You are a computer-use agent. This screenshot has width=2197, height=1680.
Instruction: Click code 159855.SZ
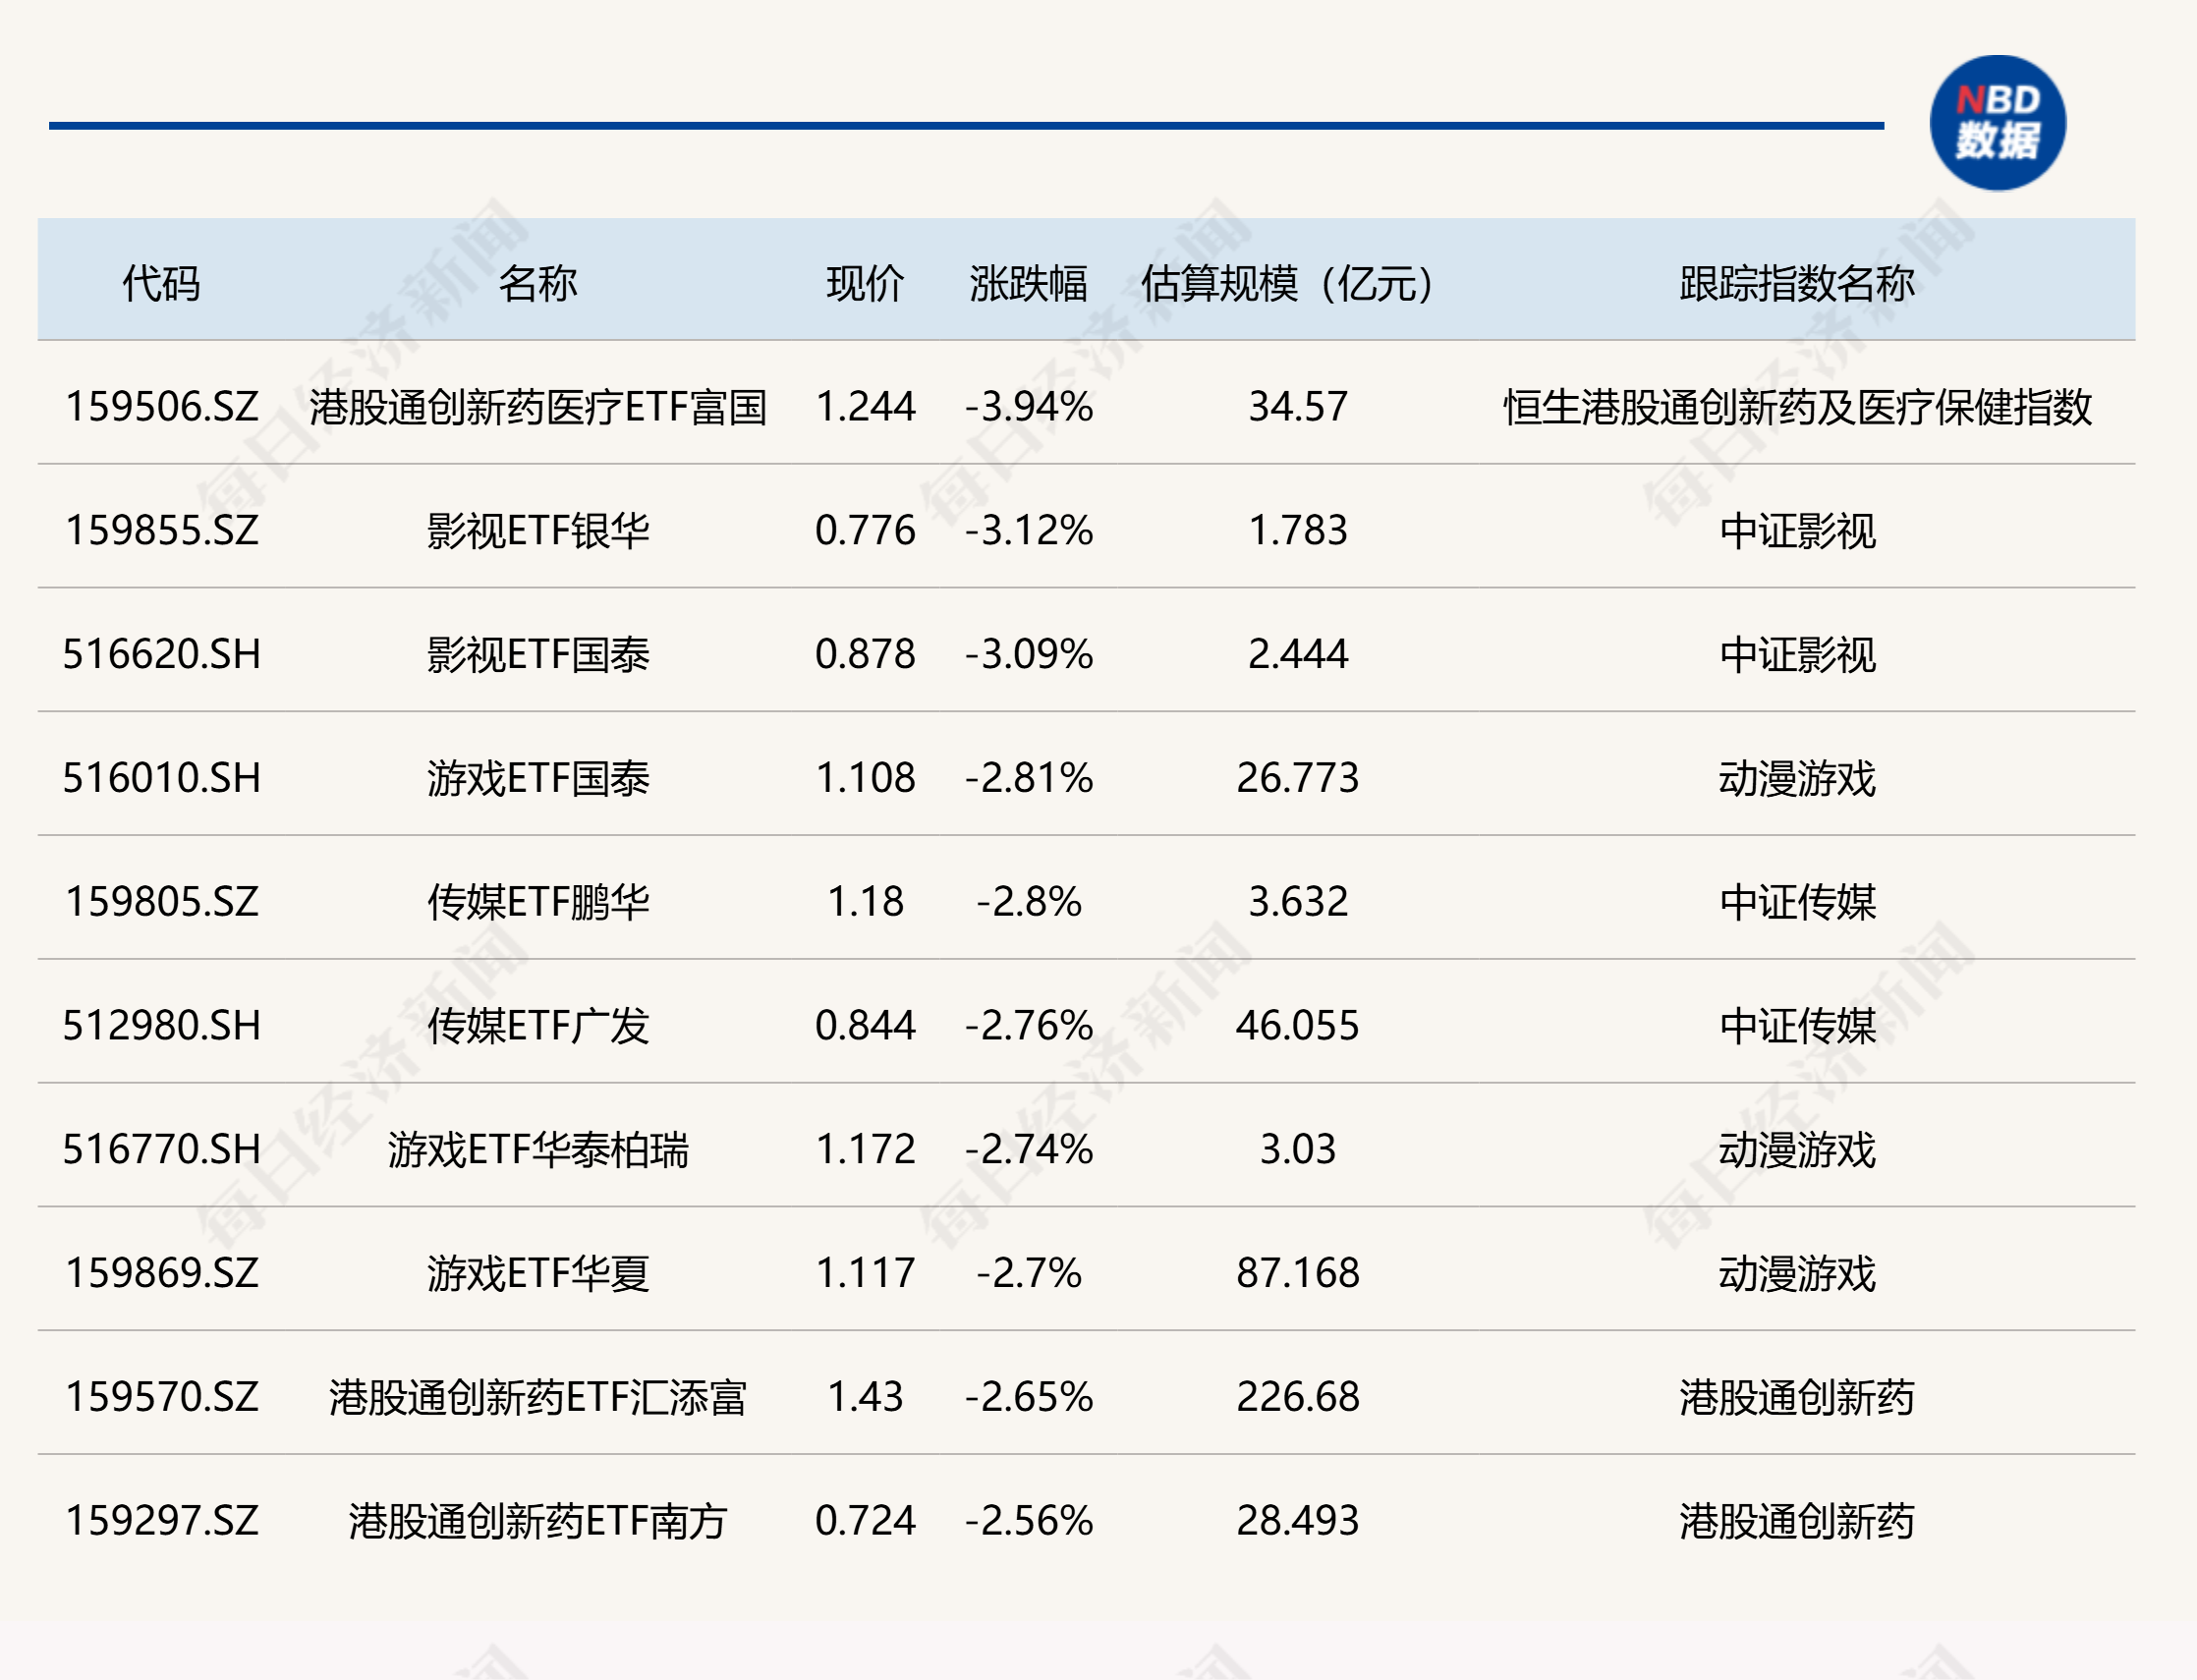tap(161, 531)
